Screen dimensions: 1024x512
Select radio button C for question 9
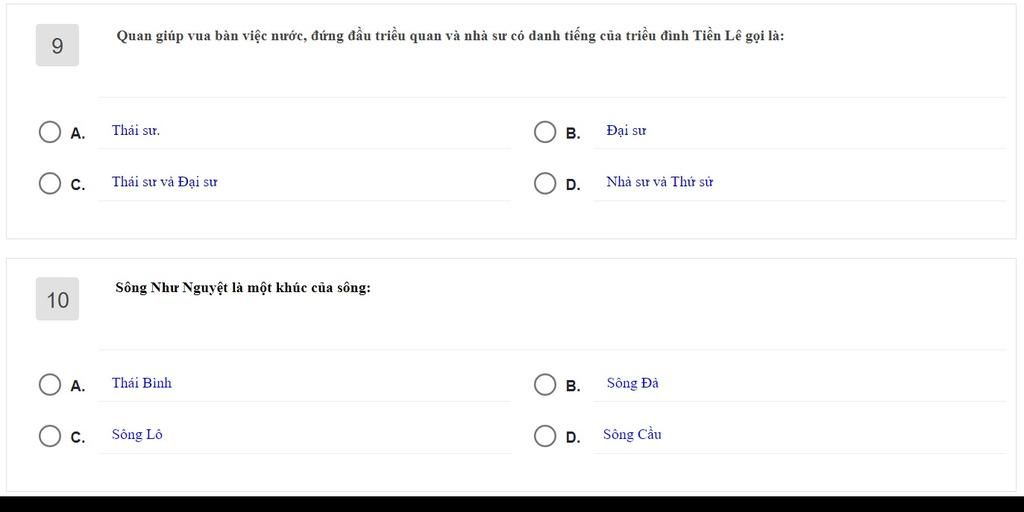(50, 184)
